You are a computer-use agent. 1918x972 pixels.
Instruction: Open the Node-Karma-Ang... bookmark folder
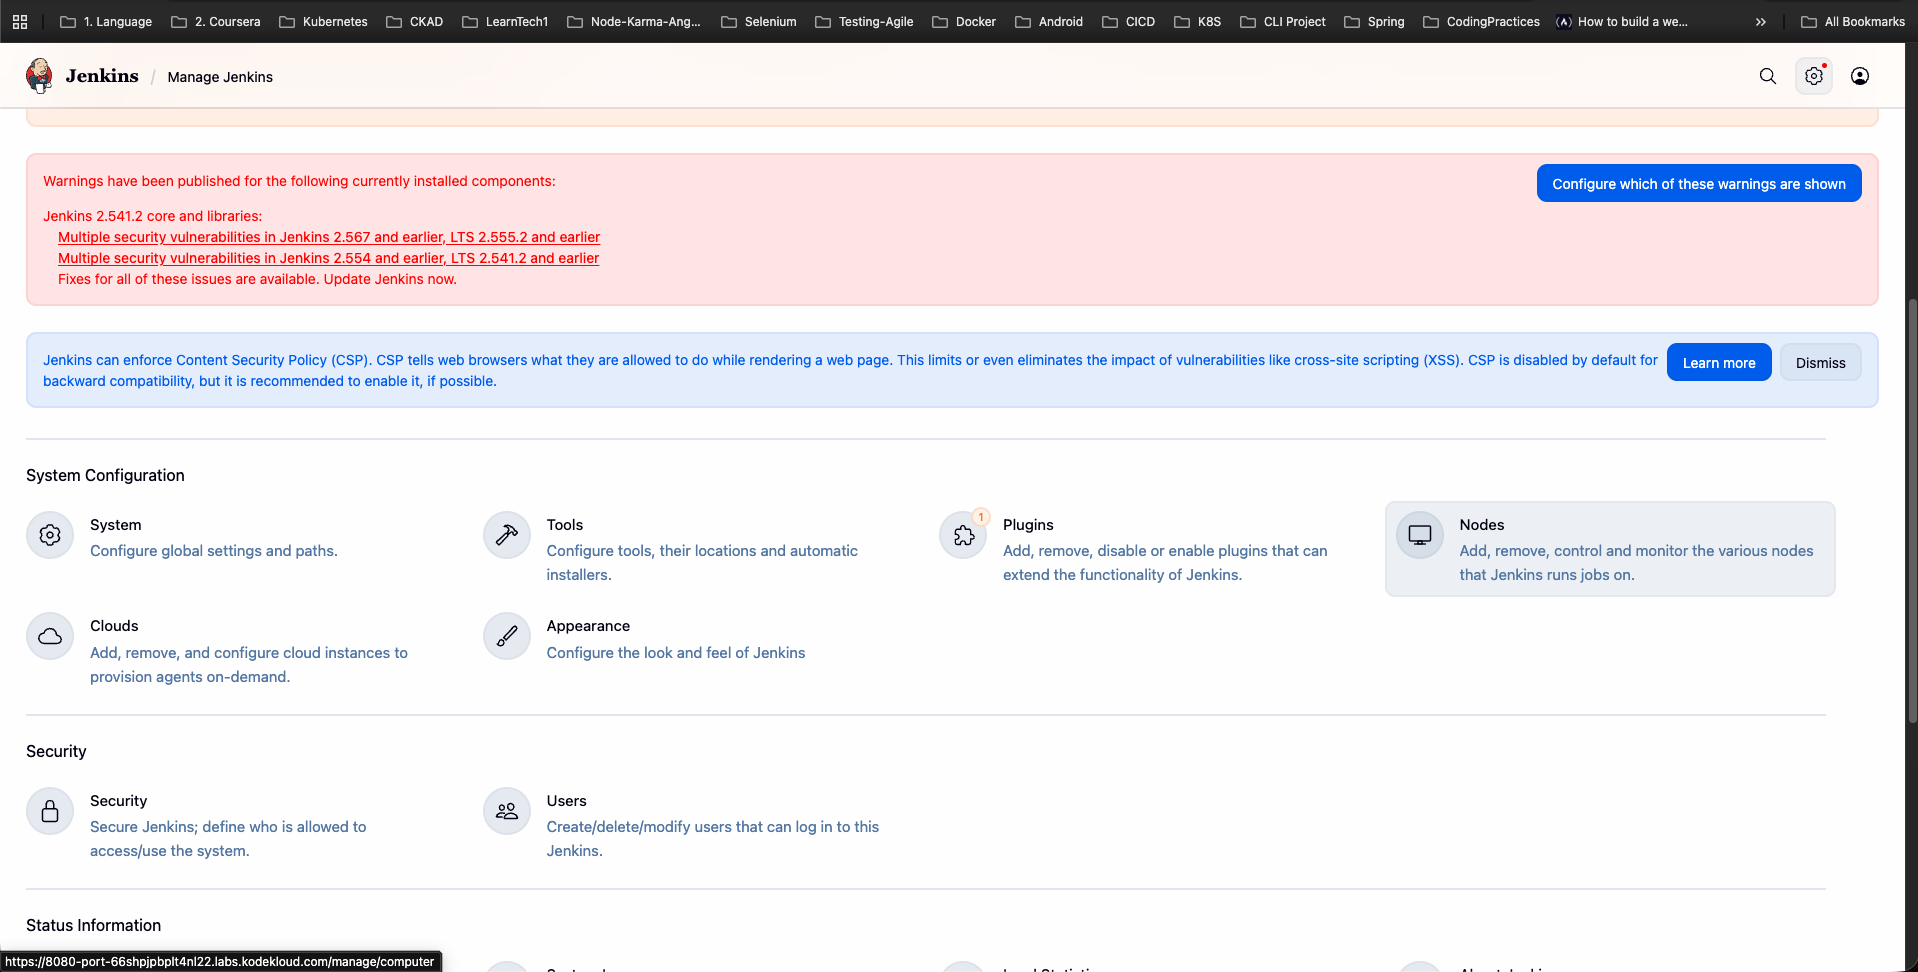click(634, 21)
